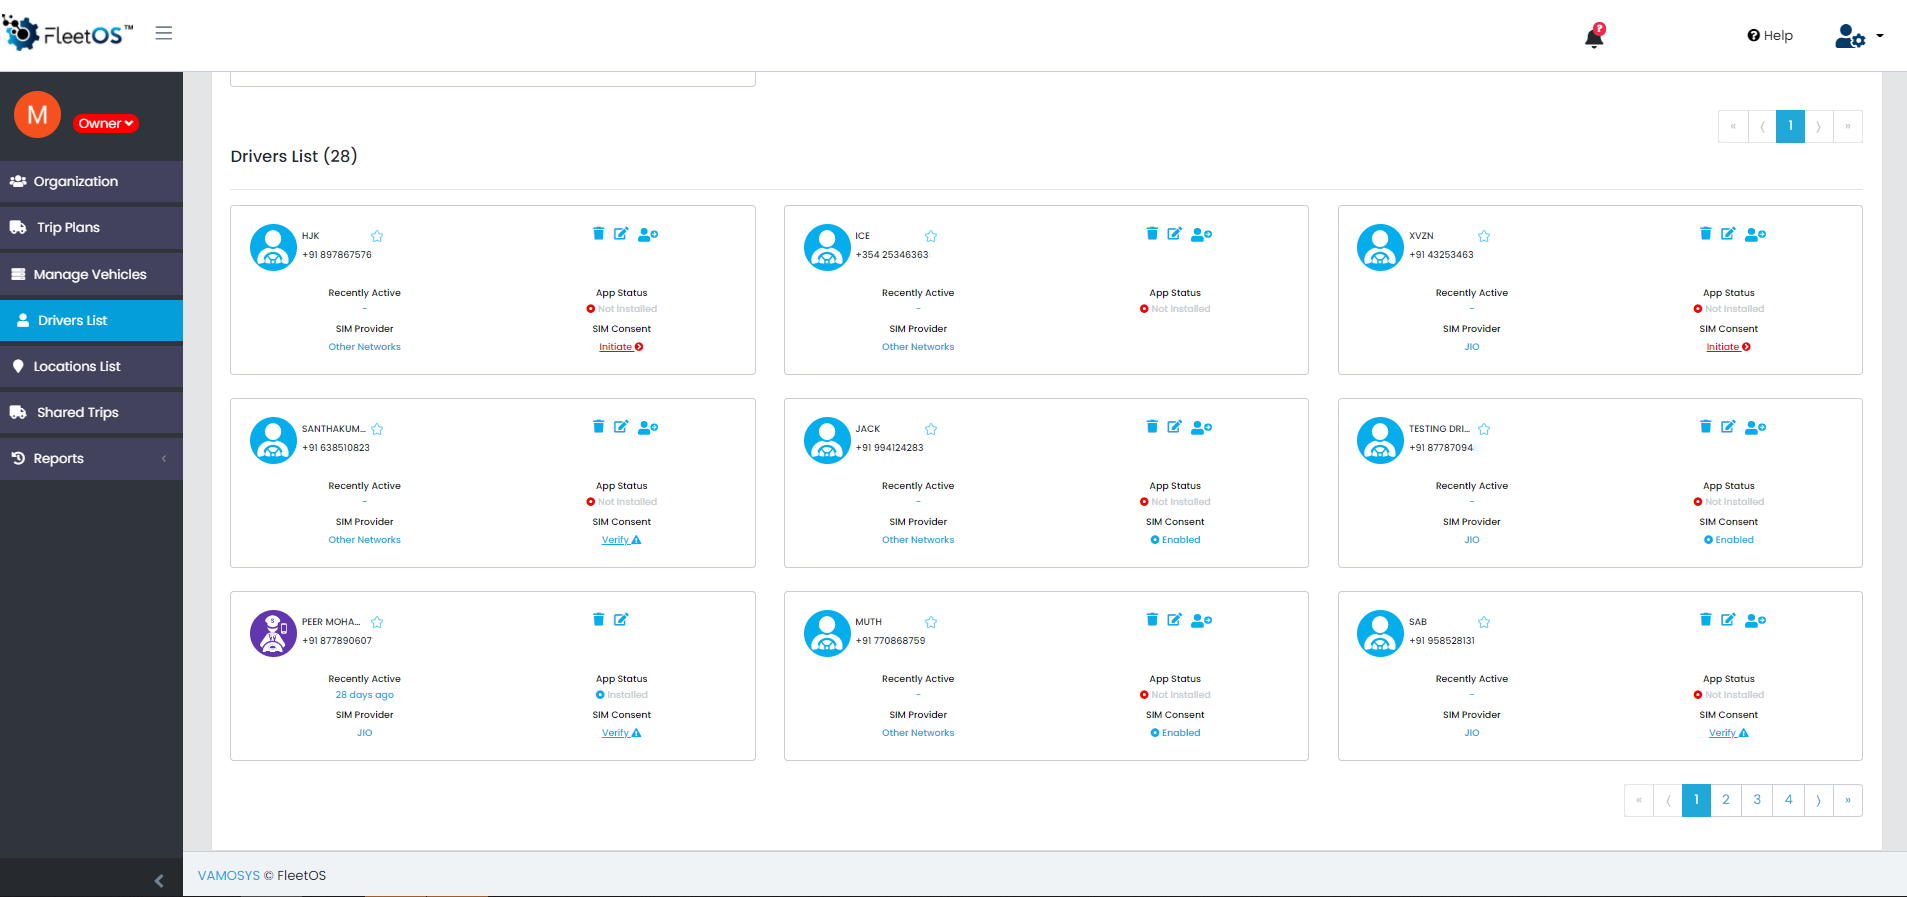Delete driver SANTHAKUM

click(598, 426)
